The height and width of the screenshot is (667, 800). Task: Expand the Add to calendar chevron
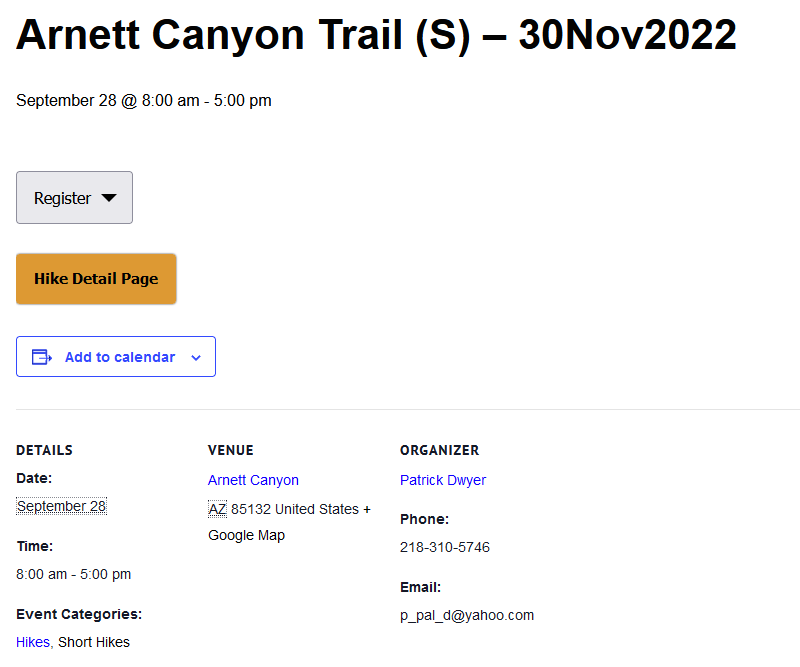click(x=196, y=357)
